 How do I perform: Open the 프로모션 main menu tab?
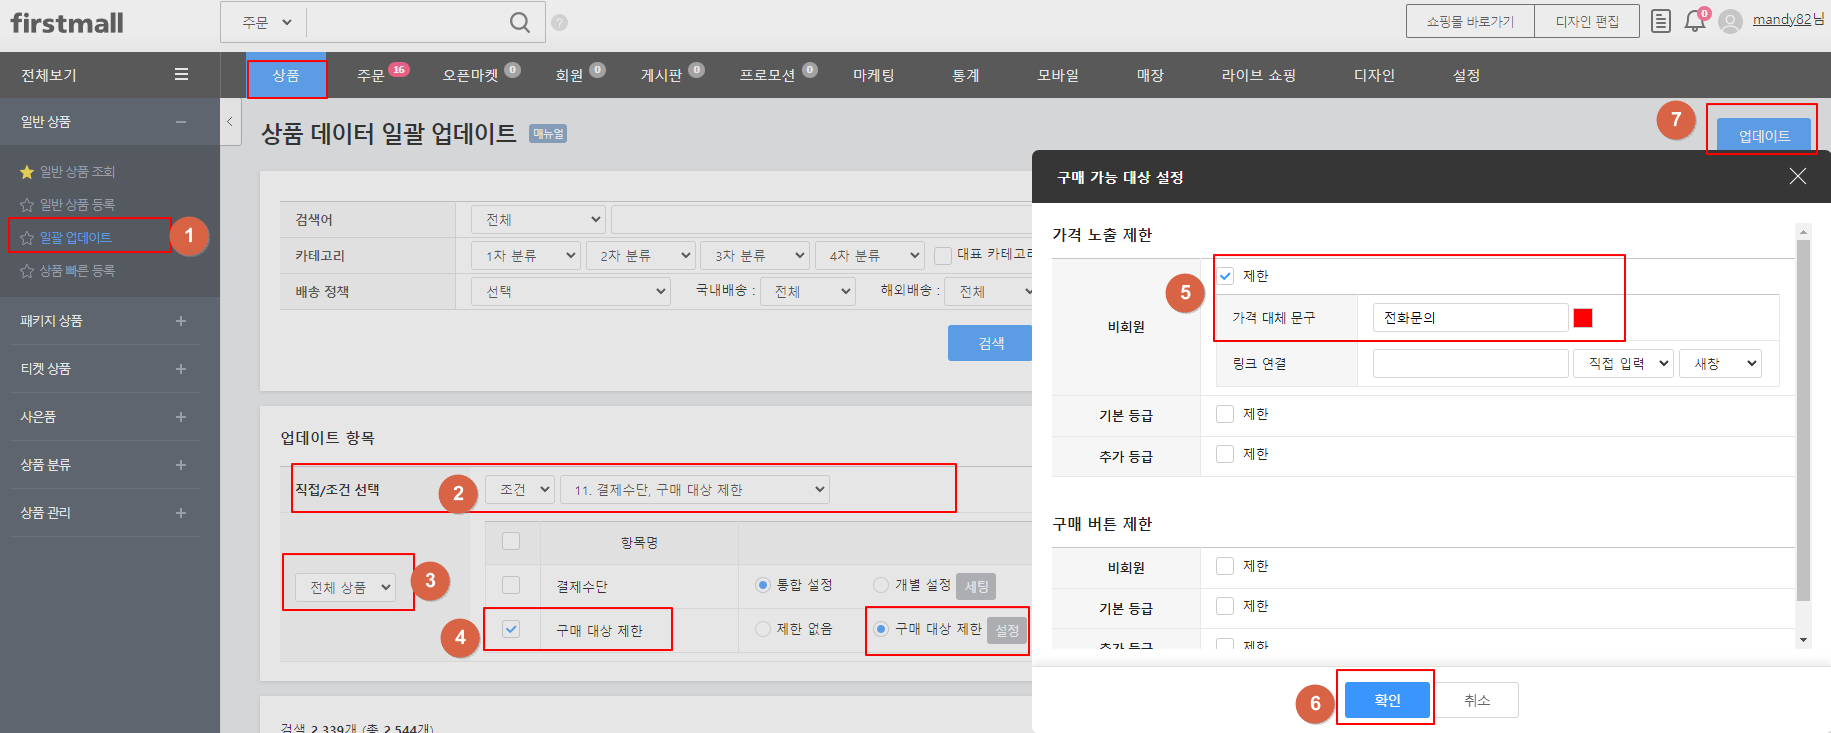pyautogui.click(x=767, y=75)
